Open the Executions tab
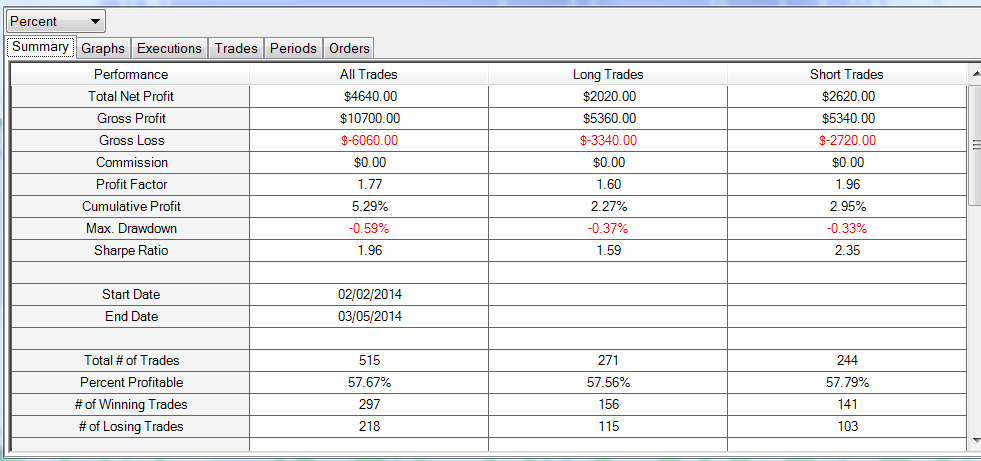 click(170, 48)
